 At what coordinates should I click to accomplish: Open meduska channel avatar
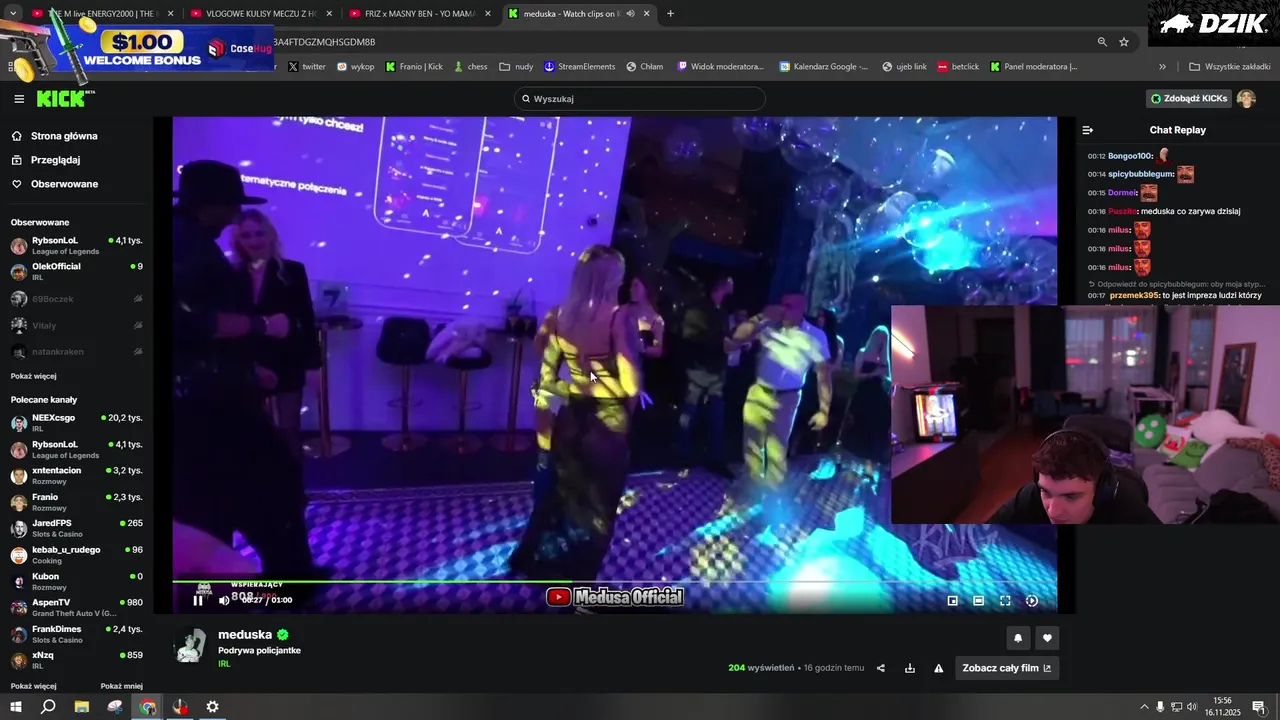[191, 646]
